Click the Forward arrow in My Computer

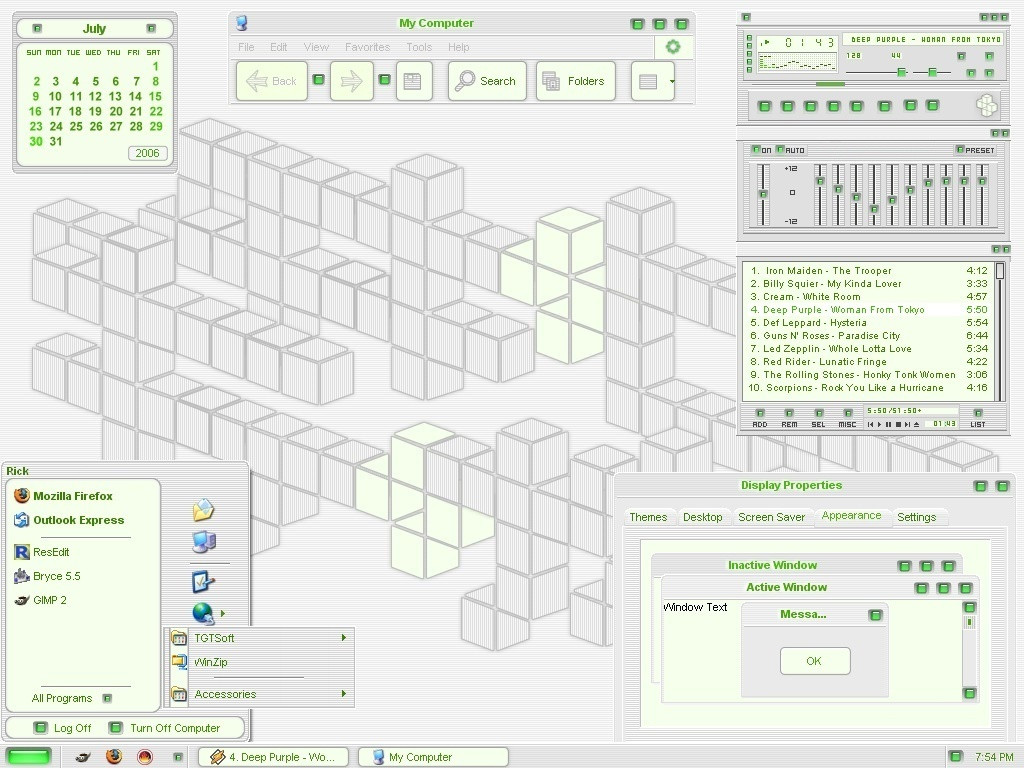351,81
